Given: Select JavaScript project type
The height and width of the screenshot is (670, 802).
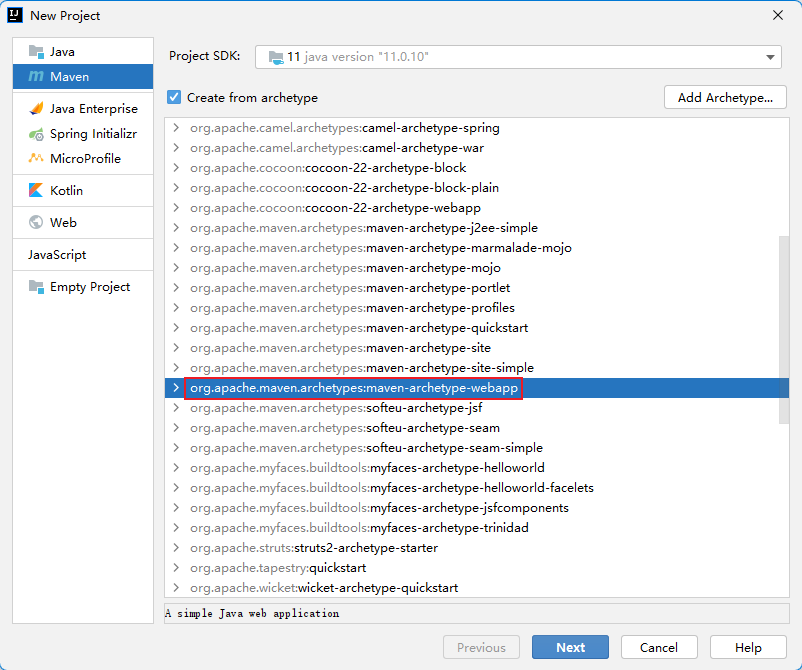Looking at the screenshot, I should tap(83, 254).
